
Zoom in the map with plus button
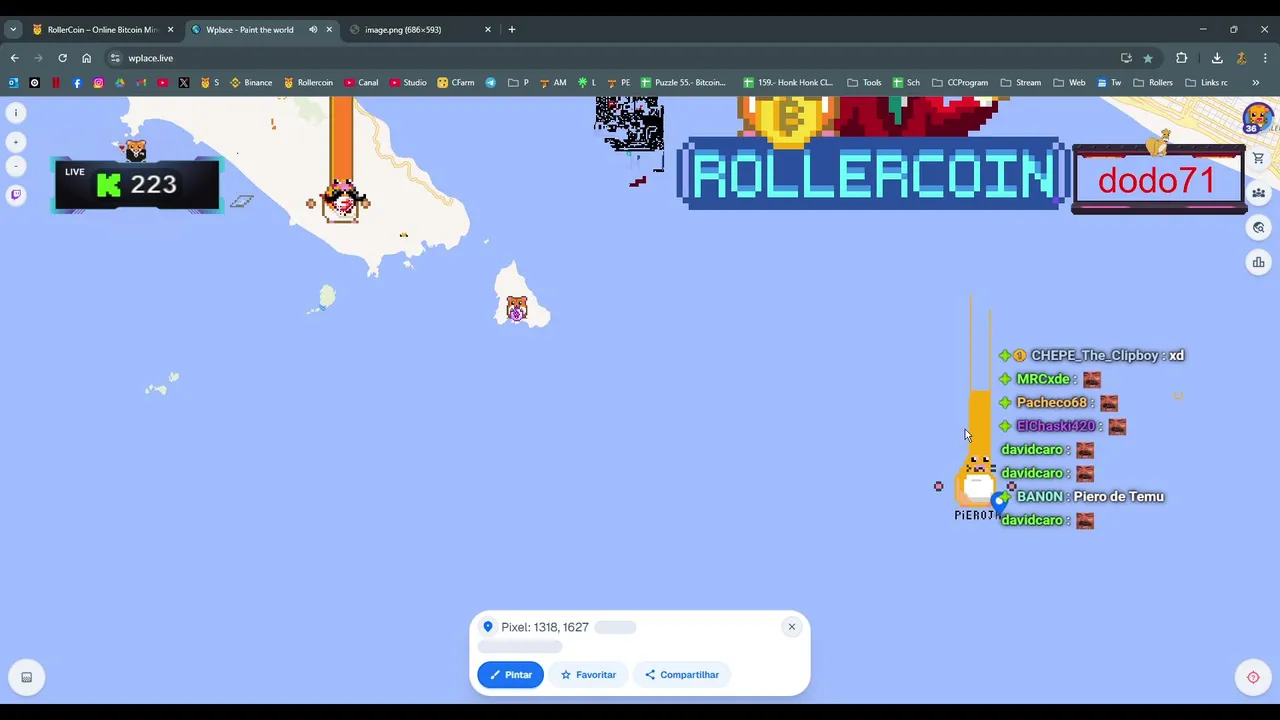[x=16, y=142]
